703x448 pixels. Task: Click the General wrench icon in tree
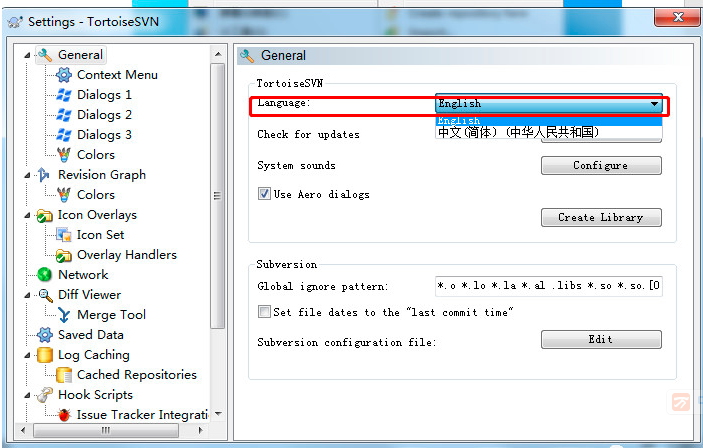[x=45, y=55]
